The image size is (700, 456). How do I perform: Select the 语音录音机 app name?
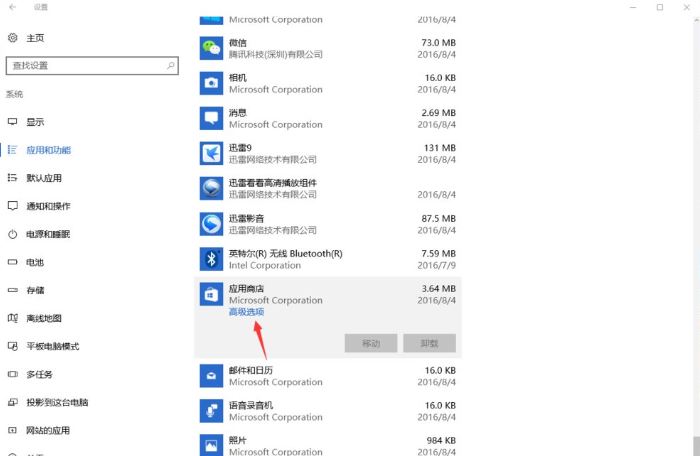[x=250, y=405]
